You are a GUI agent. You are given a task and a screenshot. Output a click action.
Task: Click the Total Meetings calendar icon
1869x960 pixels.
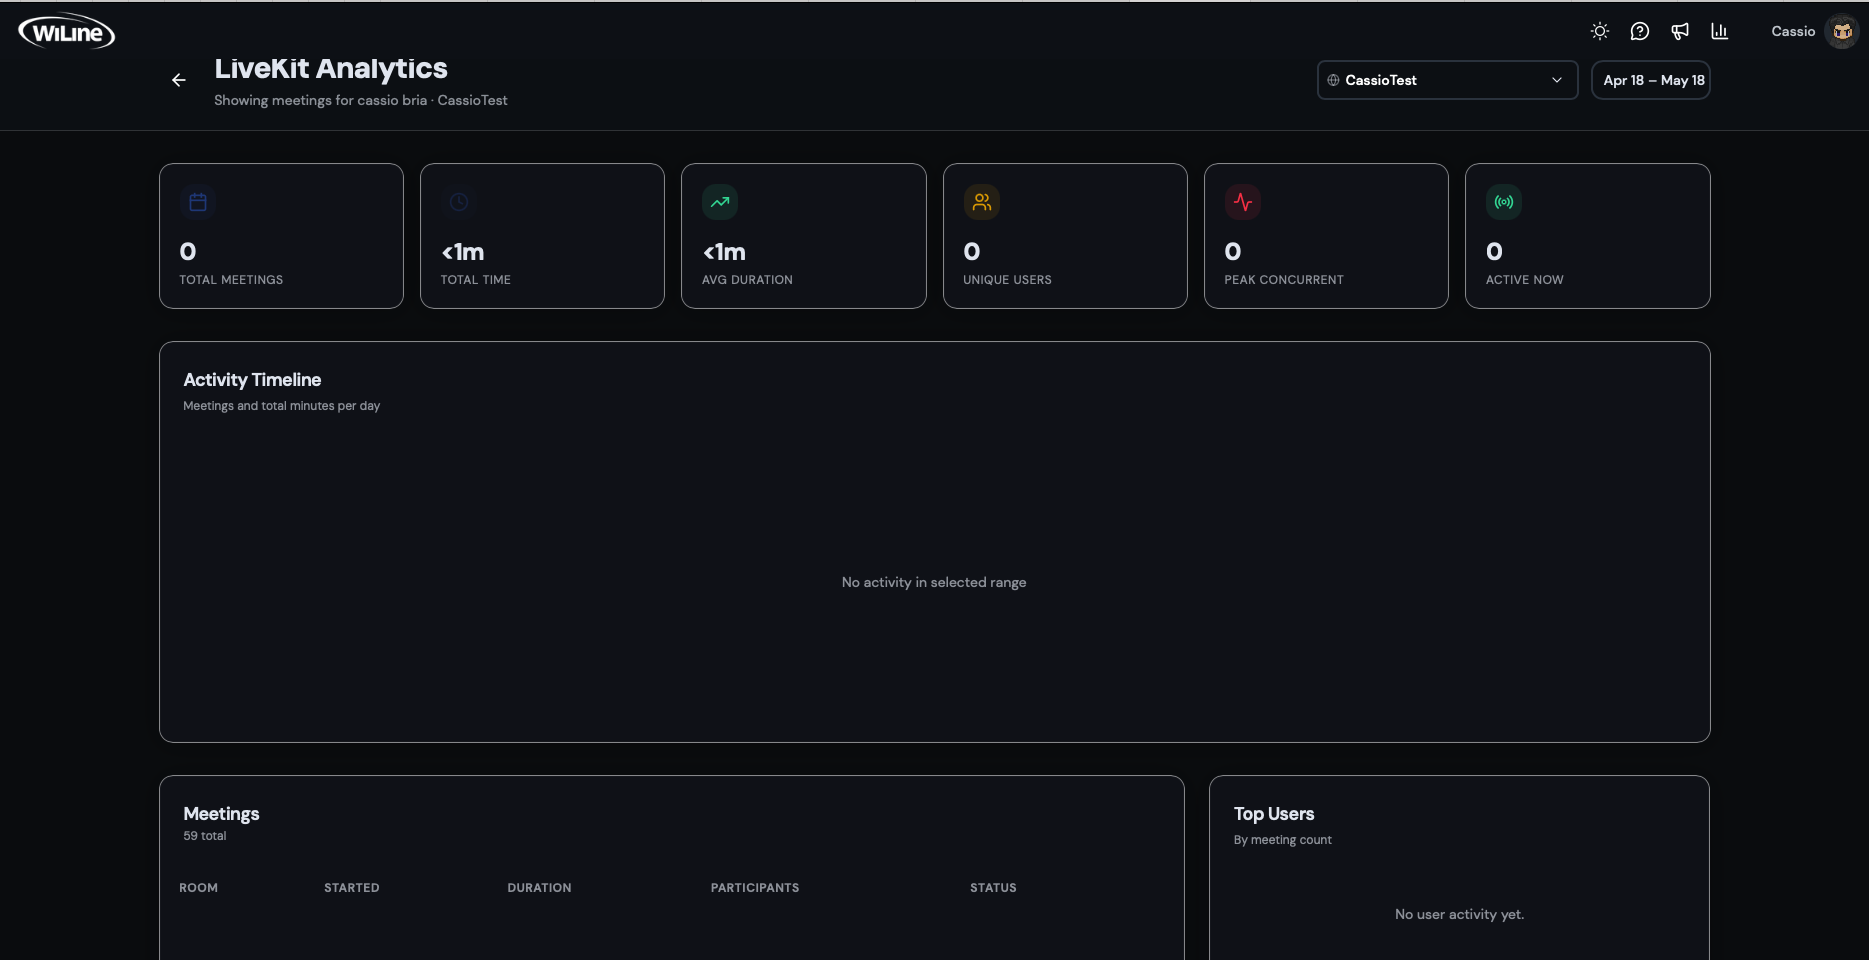pos(198,202)
